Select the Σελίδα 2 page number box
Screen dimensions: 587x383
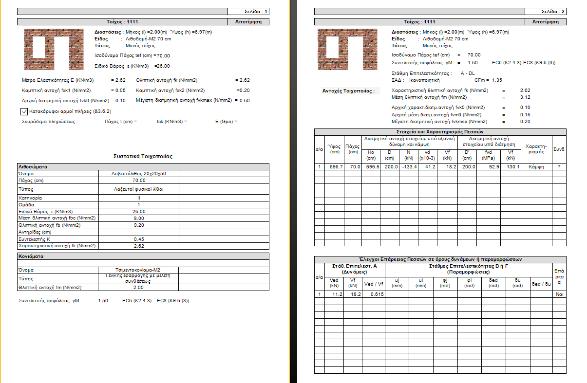click(x=545, y=11)
